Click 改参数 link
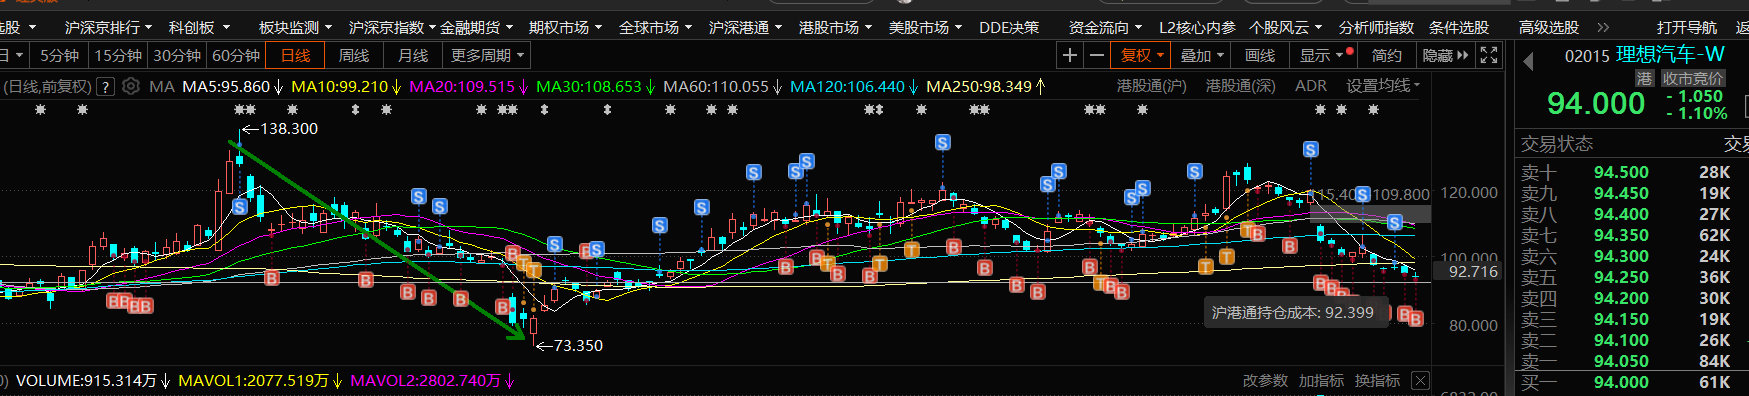Viewport: 1749px width, 396px height. [x=1265, y=380]
